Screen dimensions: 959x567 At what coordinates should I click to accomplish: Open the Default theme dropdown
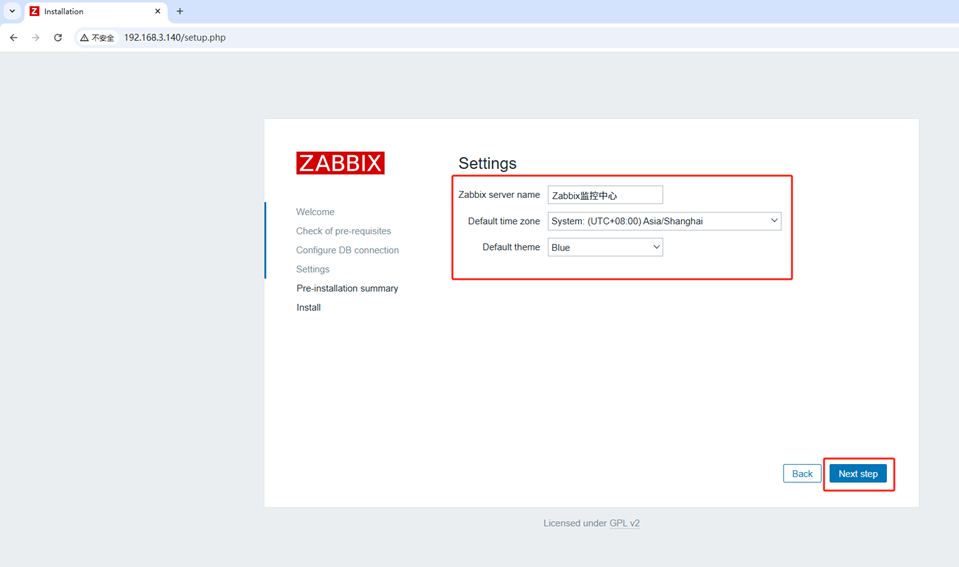(x=605, y=247)
